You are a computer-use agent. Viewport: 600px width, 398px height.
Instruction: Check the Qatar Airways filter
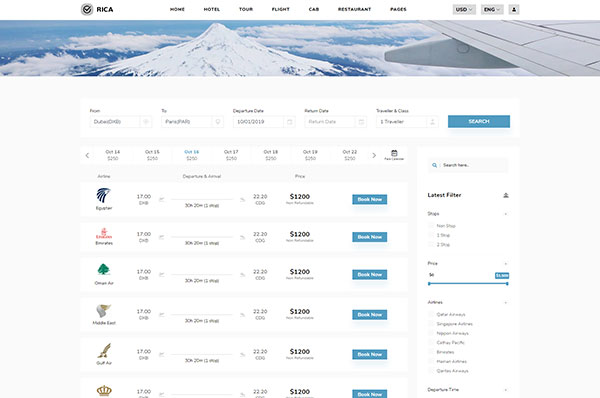pos(431,314)
